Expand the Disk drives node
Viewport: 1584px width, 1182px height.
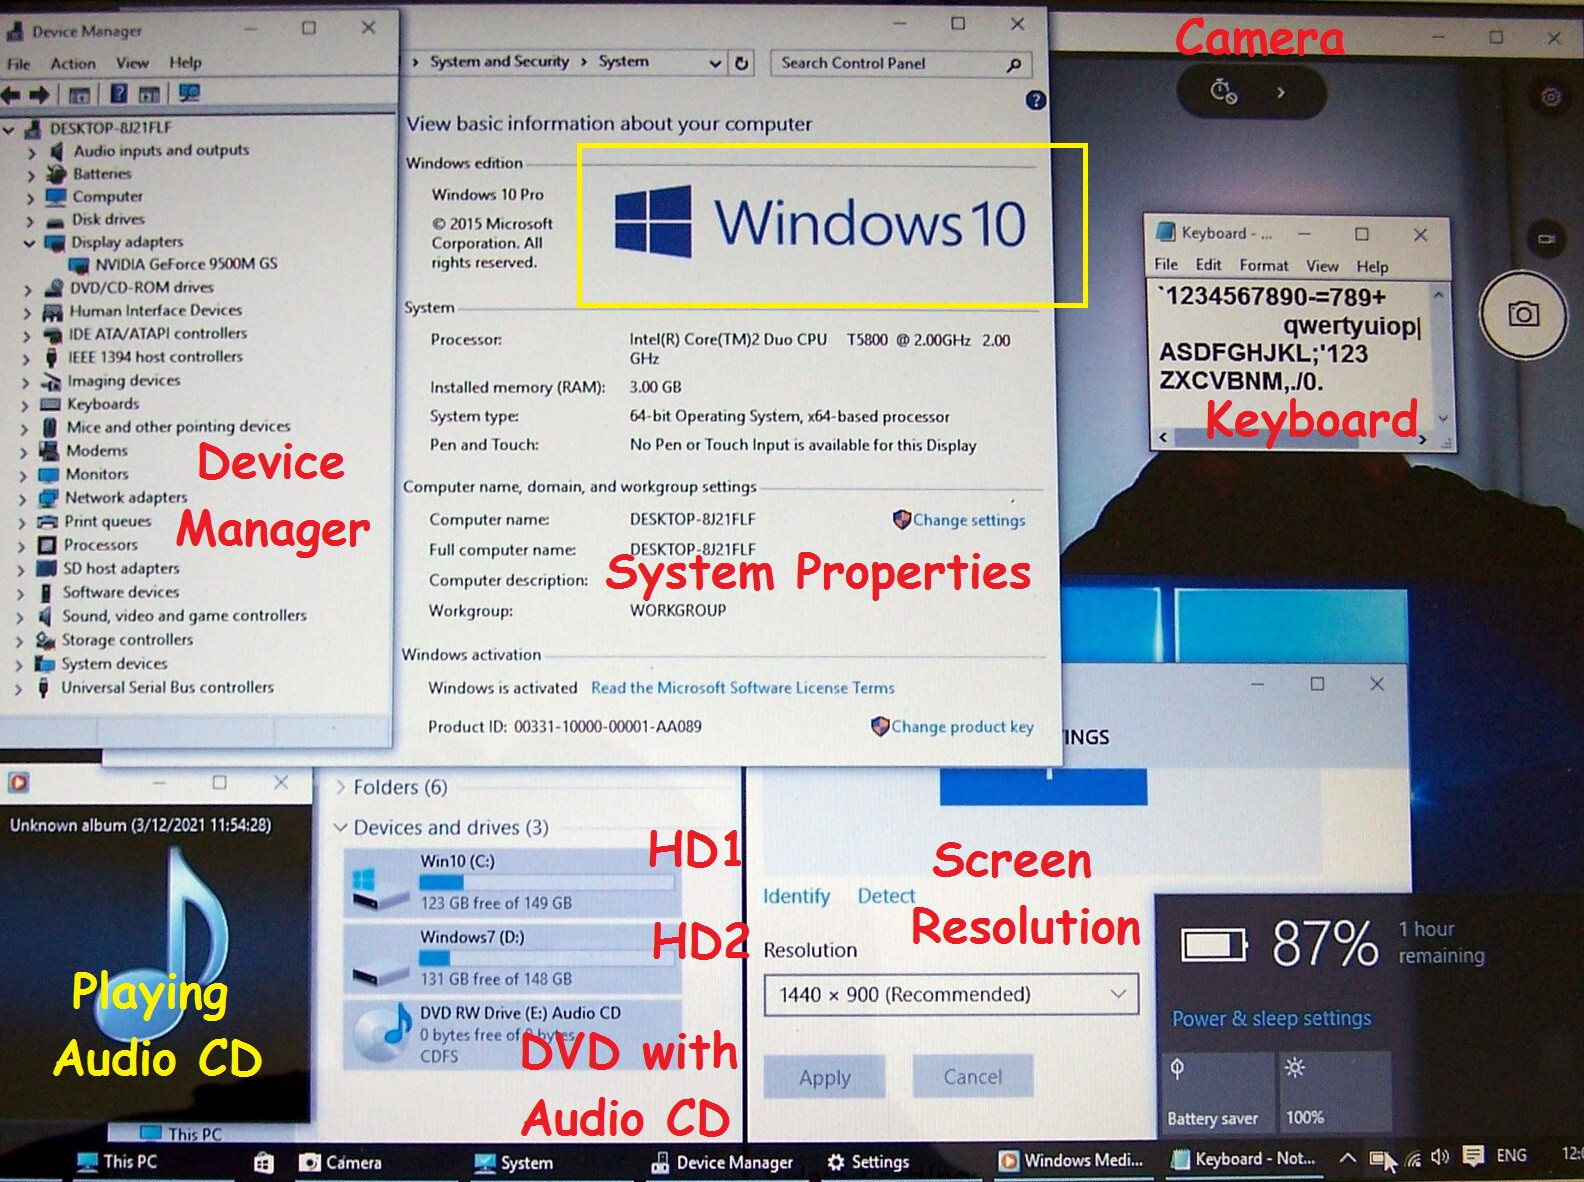[x=30, y=221]
